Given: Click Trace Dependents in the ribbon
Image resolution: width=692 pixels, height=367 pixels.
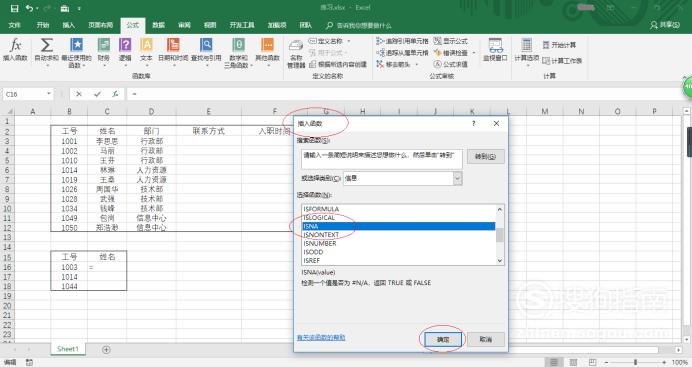Looking at the screenshot, I should [x=402, y=52].
